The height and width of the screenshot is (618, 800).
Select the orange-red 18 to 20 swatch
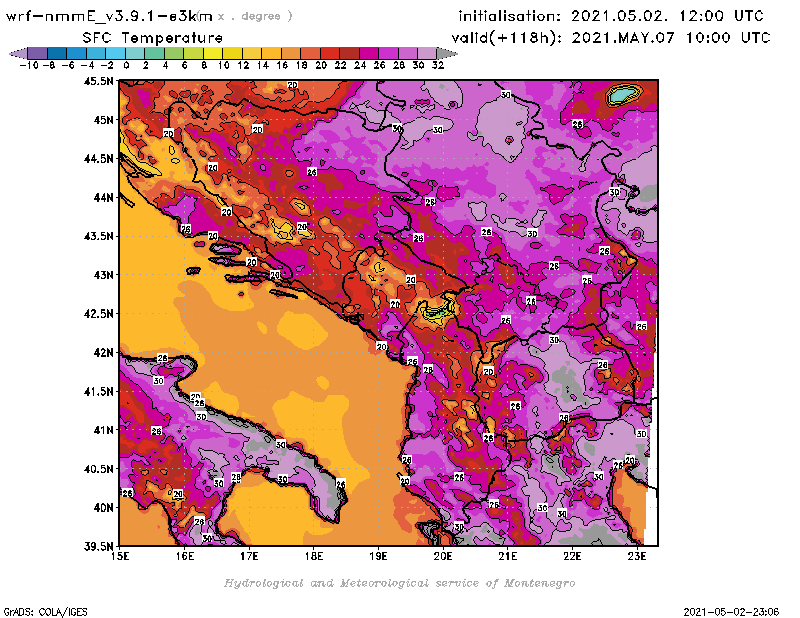(x=310, y=53)
